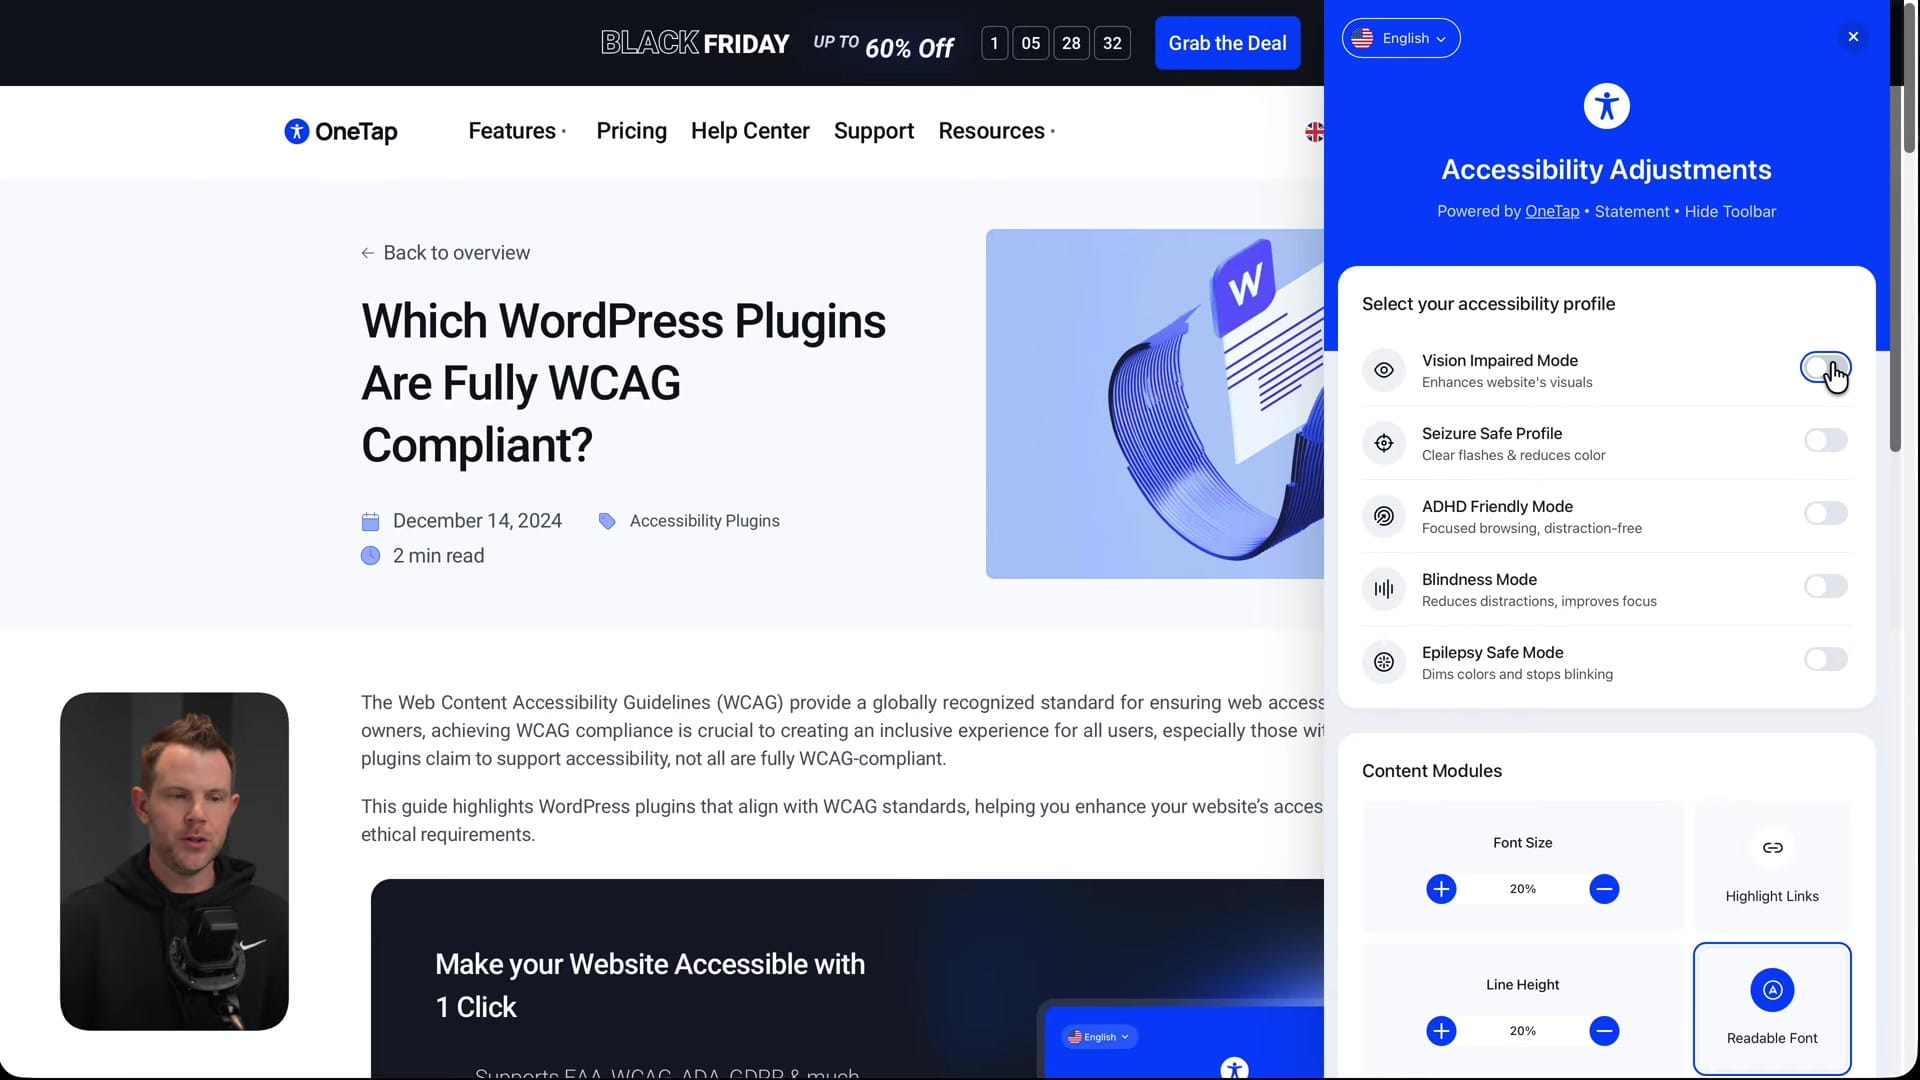Viewport: 1920px width, 1080px height.
Task: Open the Pricing page
Action: [x=631, y=131]
